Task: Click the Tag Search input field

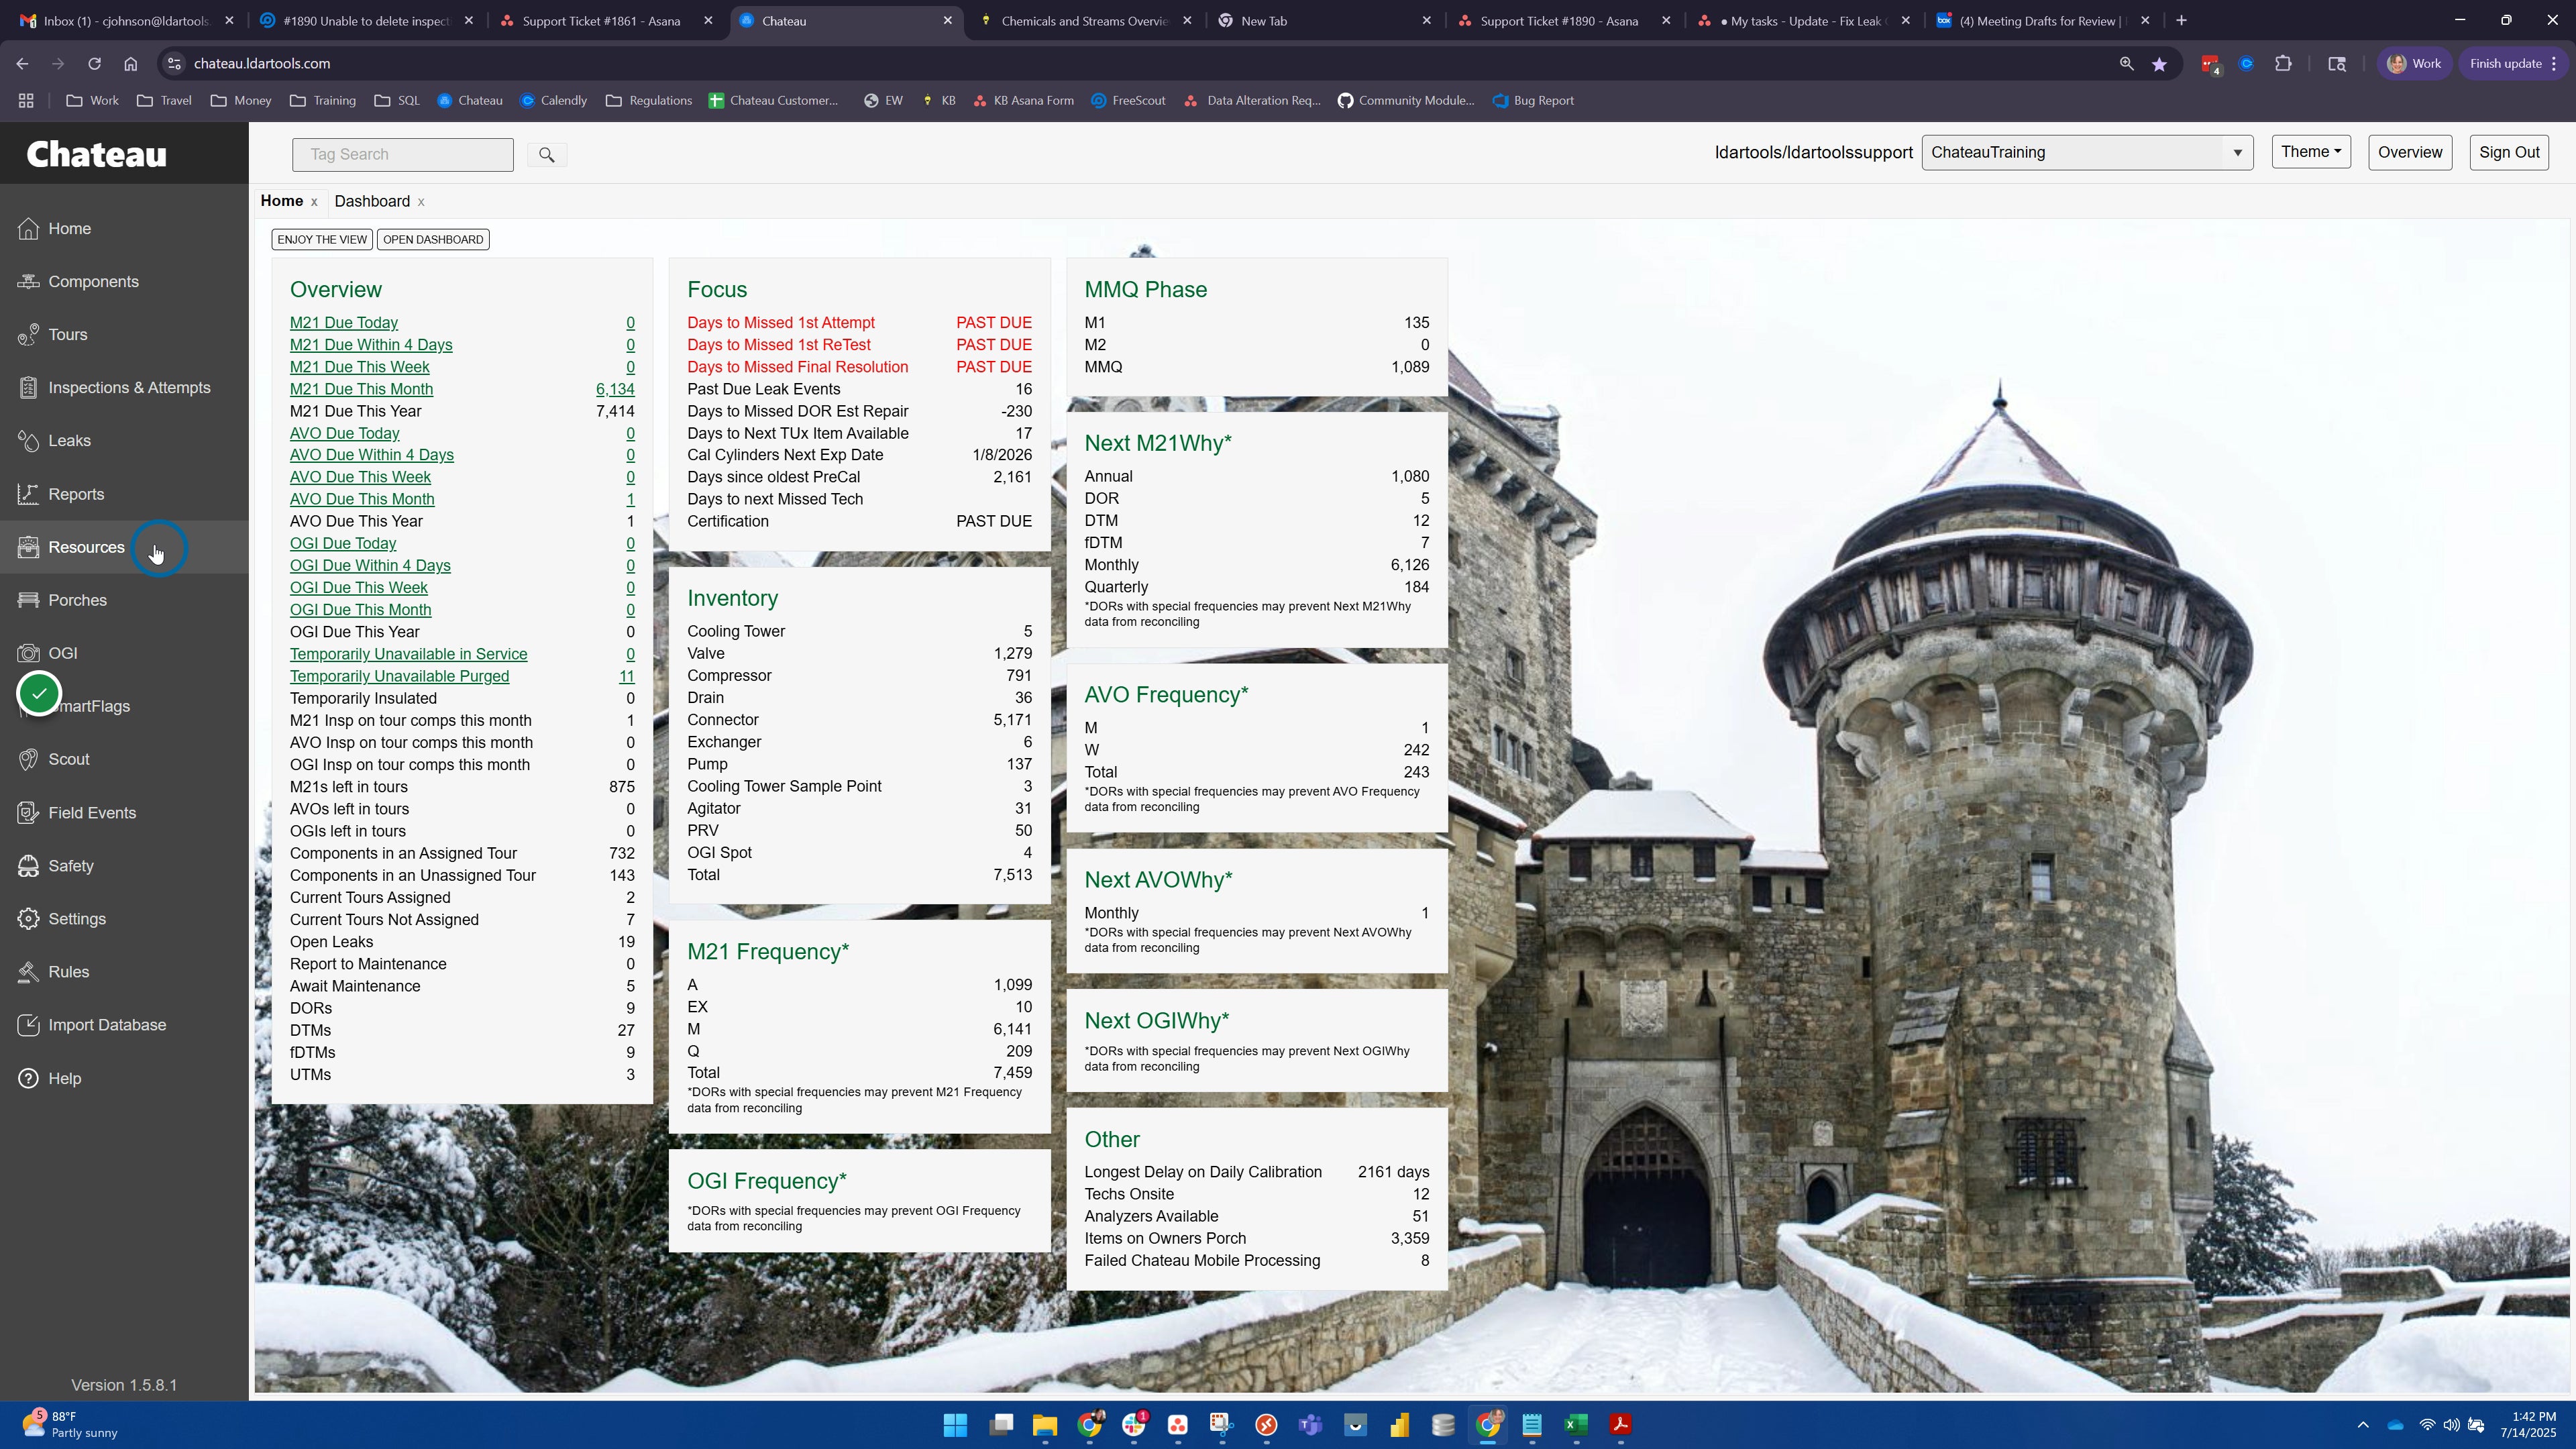Action: coord(403,154)
